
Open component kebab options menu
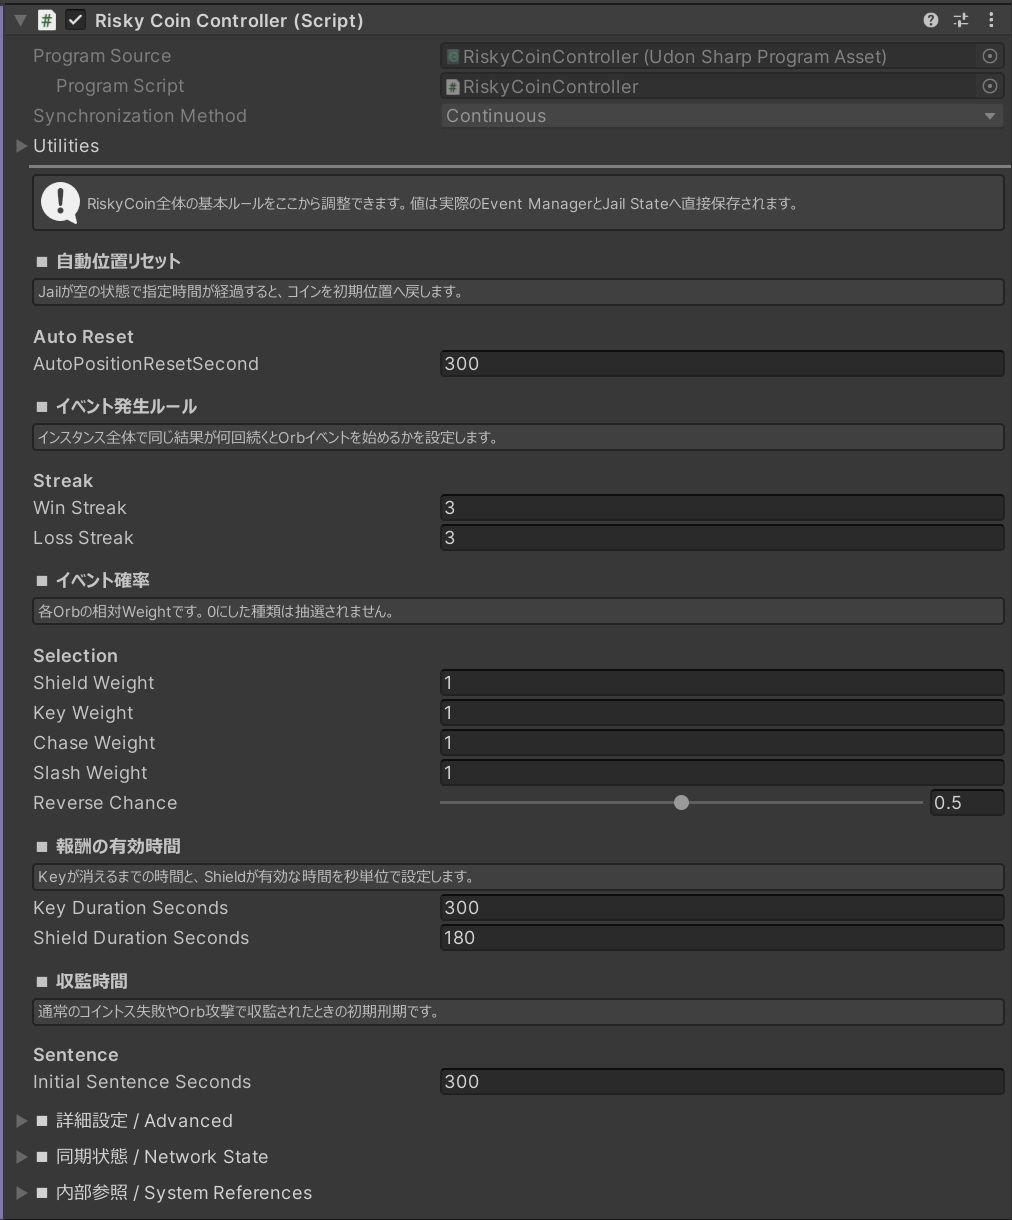(991, 20)
